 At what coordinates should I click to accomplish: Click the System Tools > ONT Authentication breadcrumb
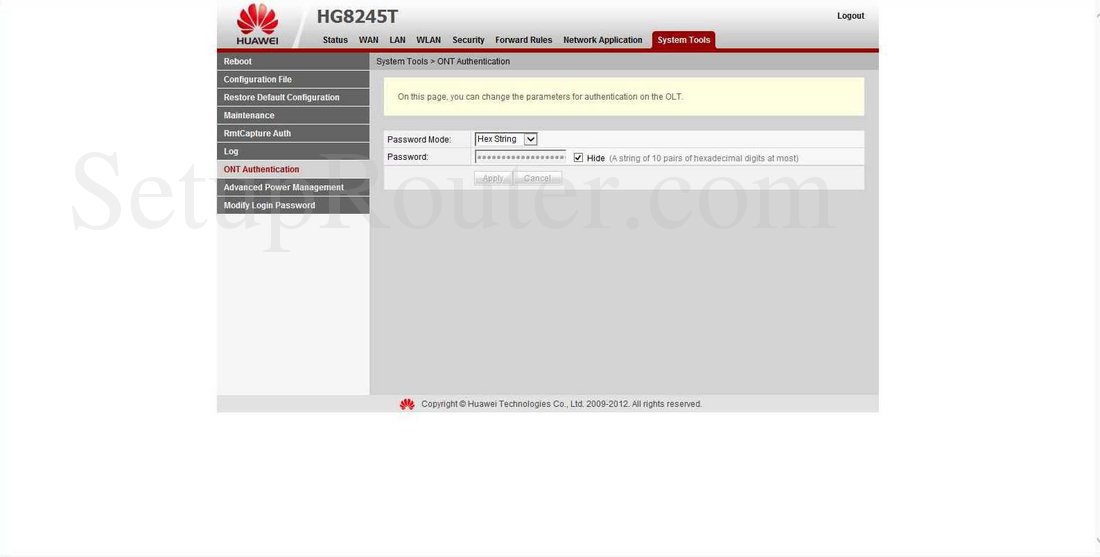click(443, 62)
